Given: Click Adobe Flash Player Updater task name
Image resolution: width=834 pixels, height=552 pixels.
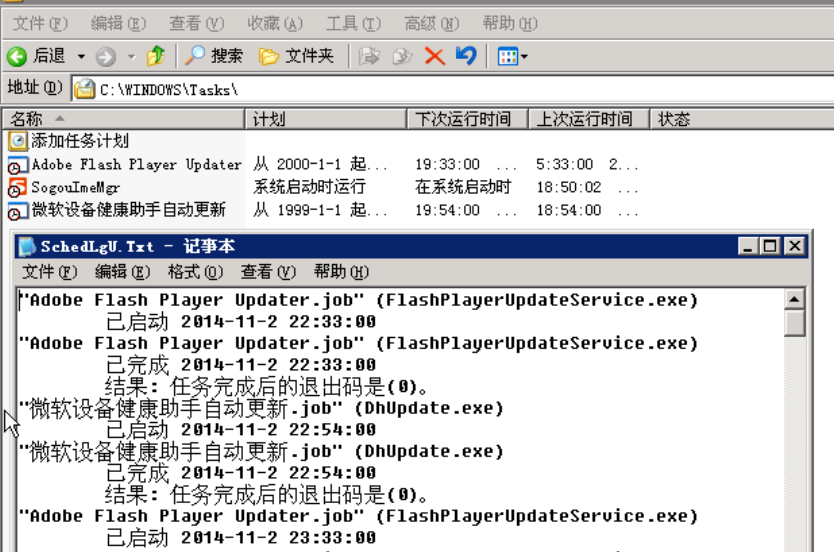Looking at the screenshot, I should pos(137,165).
